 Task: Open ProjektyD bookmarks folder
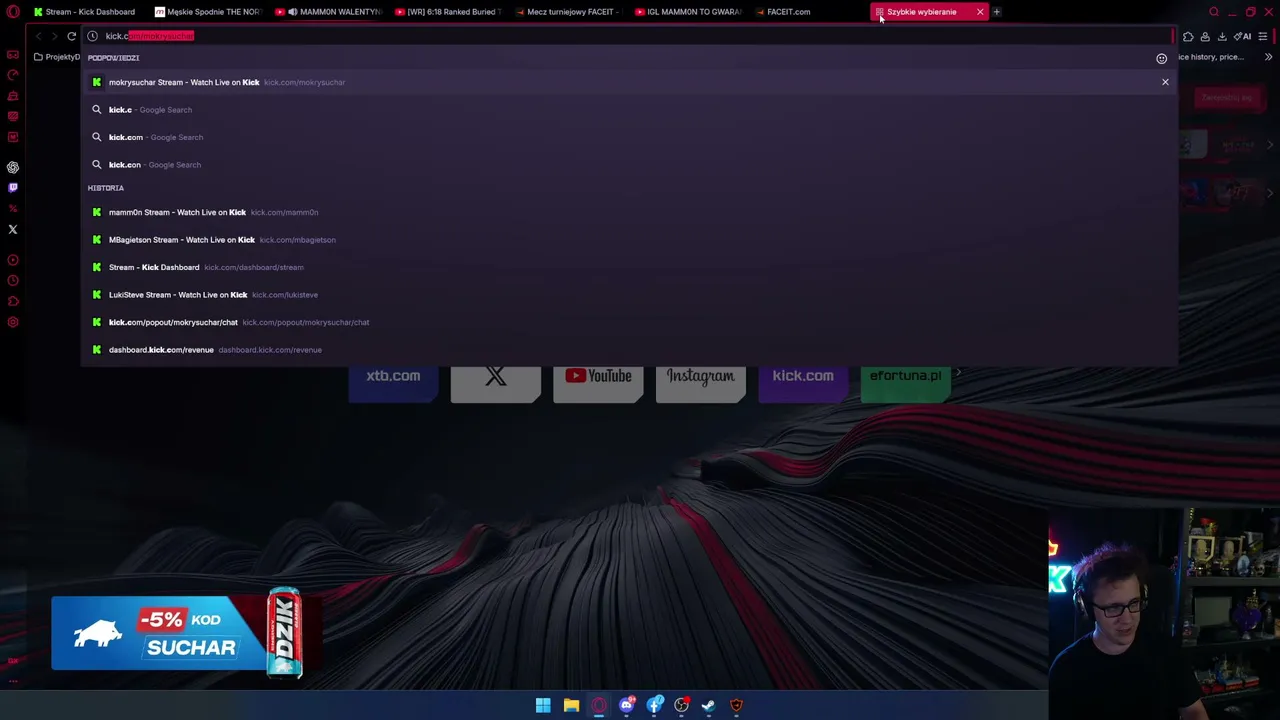[57, 57]
